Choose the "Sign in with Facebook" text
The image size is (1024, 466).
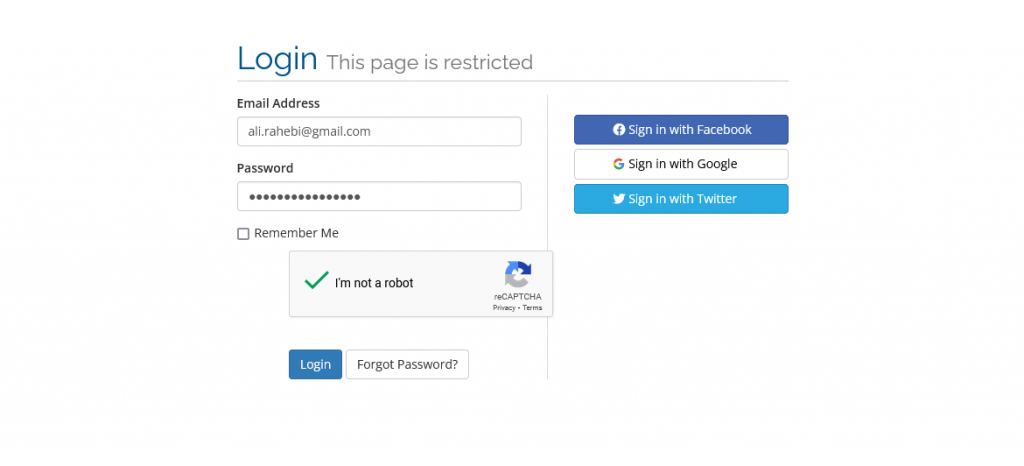[690, 130]
